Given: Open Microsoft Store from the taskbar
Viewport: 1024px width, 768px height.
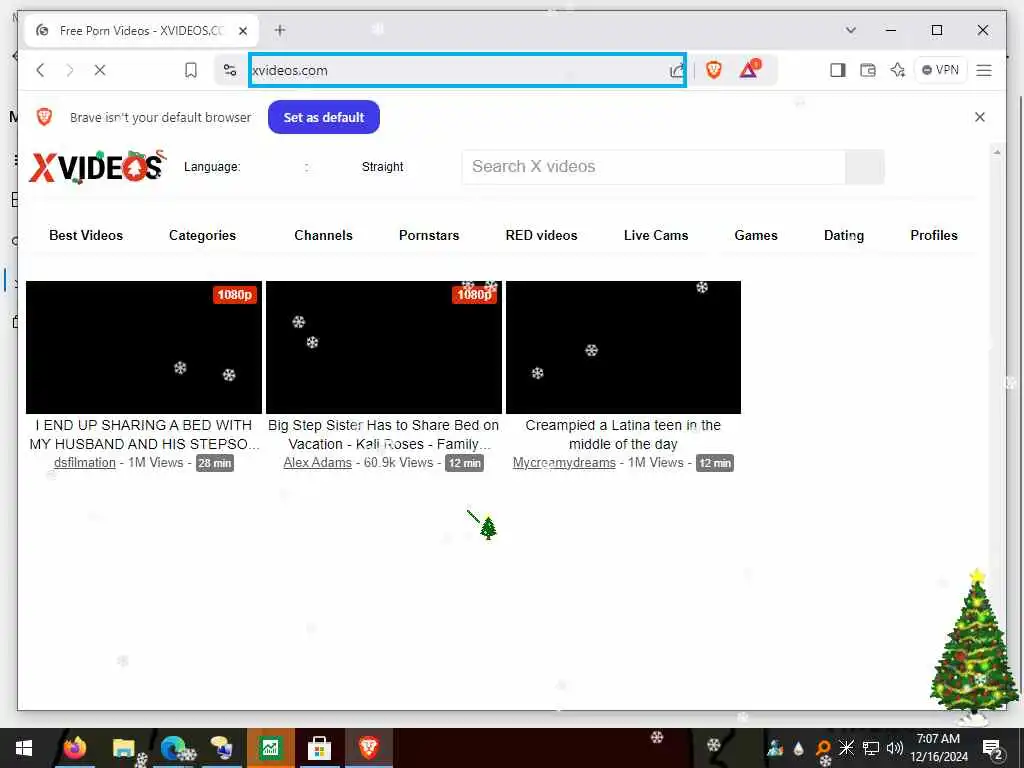Looking at the screenshot, I should pos(319,748).
